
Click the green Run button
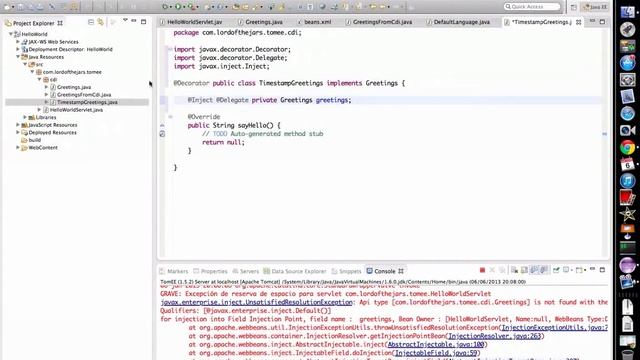[178, 7]
